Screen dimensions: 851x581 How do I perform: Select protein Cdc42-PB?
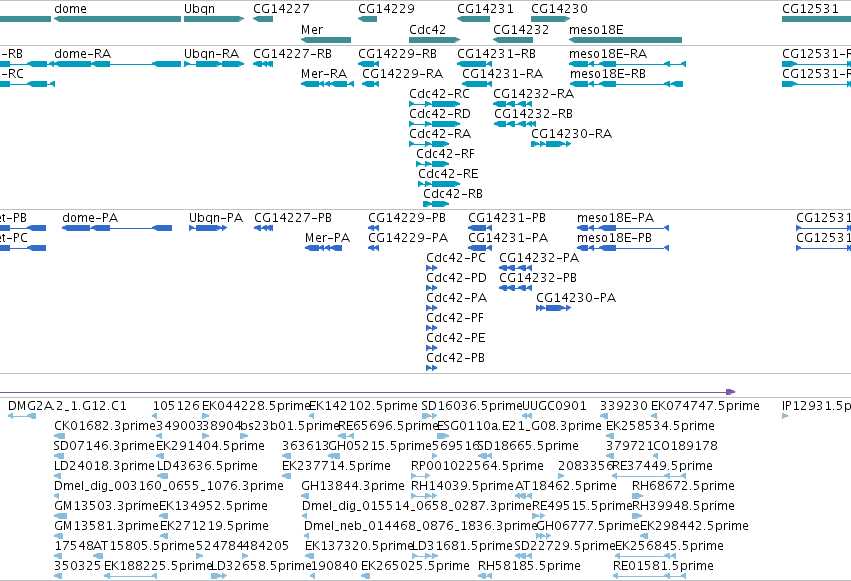tap(431, 368)
